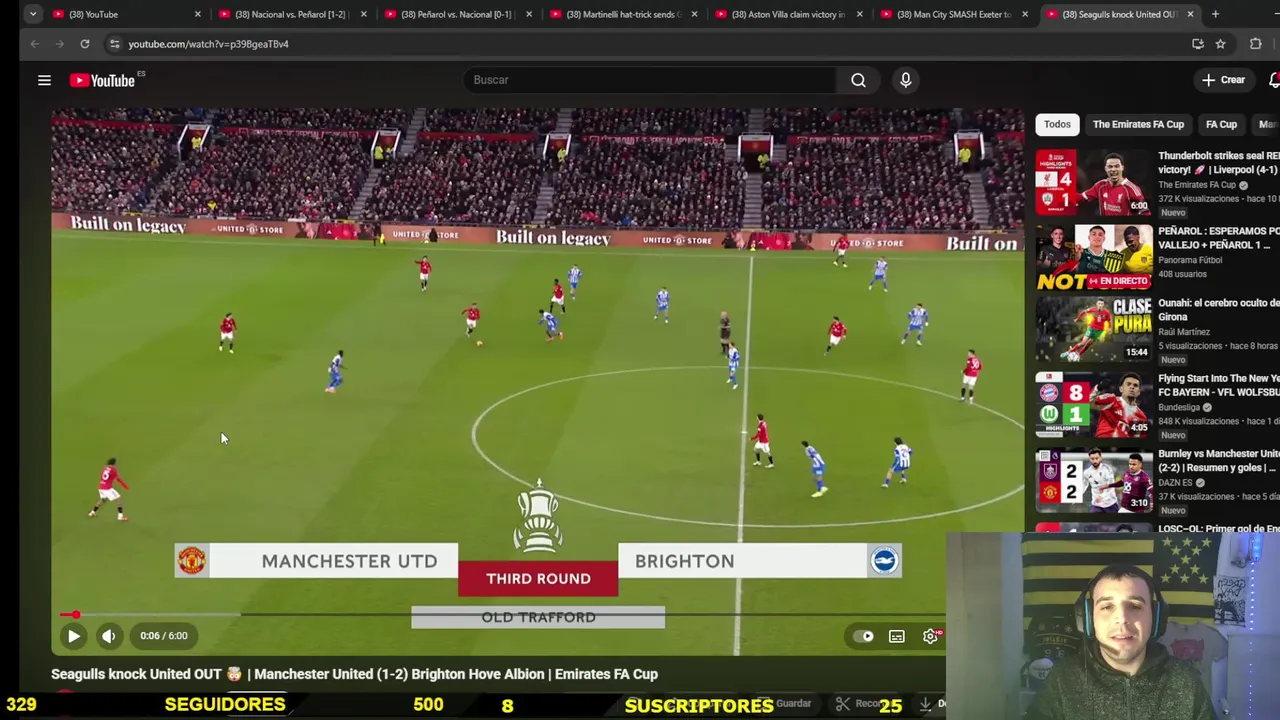Open site information icon in address bar
The height and width of the screenshot is (720, 1280).
coord(114,44)
